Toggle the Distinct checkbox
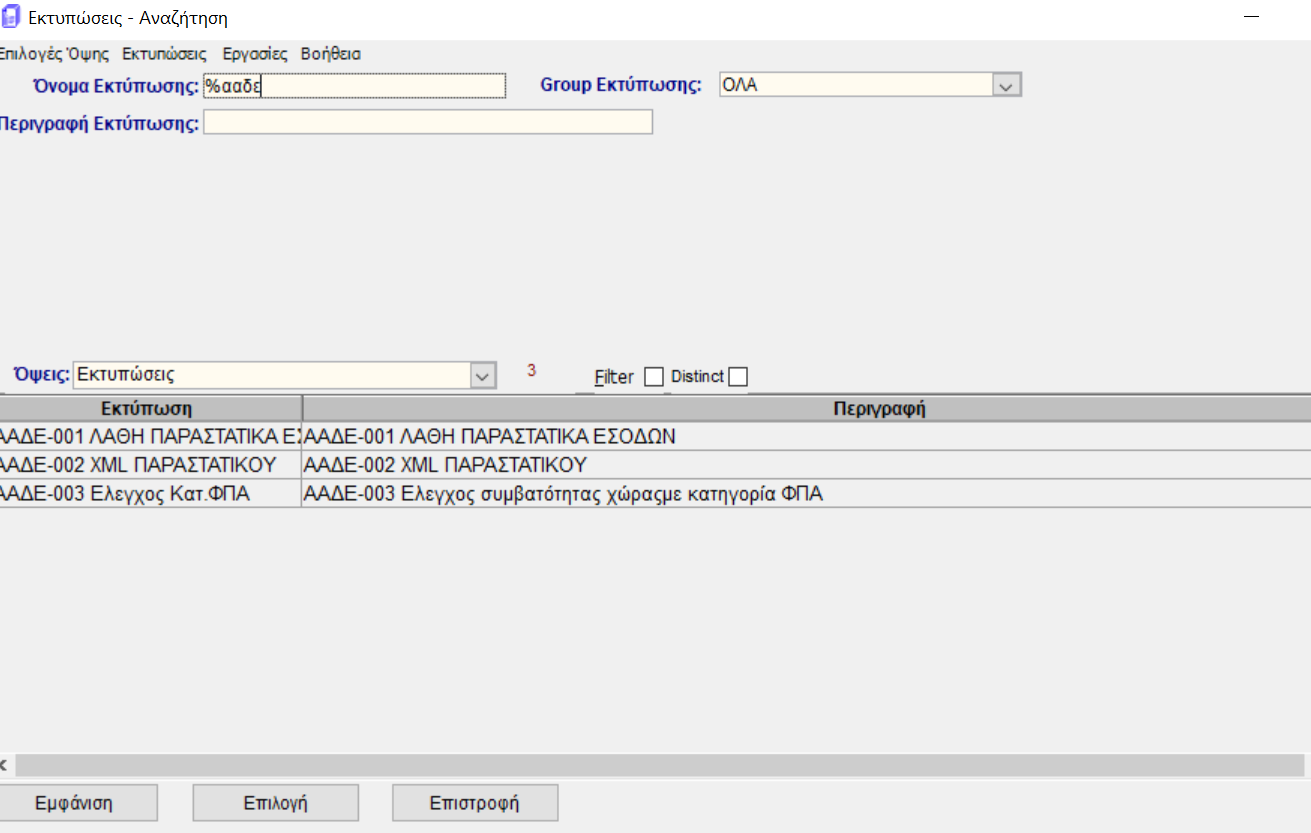Screen dimensions: 1311x833 (738, 377)
